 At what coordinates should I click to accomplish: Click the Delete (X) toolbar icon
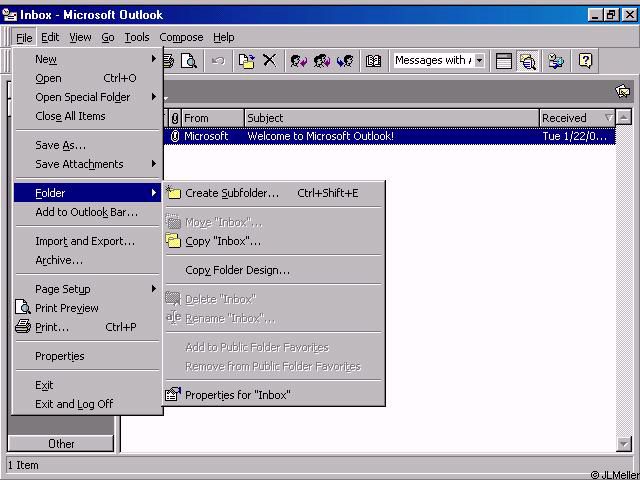click(269, 61)
